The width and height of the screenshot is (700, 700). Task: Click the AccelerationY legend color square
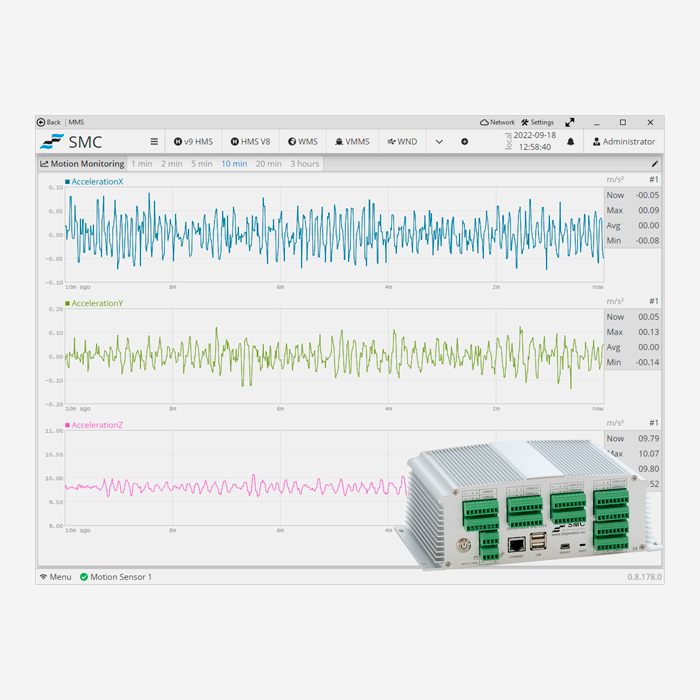click(67, 304)
